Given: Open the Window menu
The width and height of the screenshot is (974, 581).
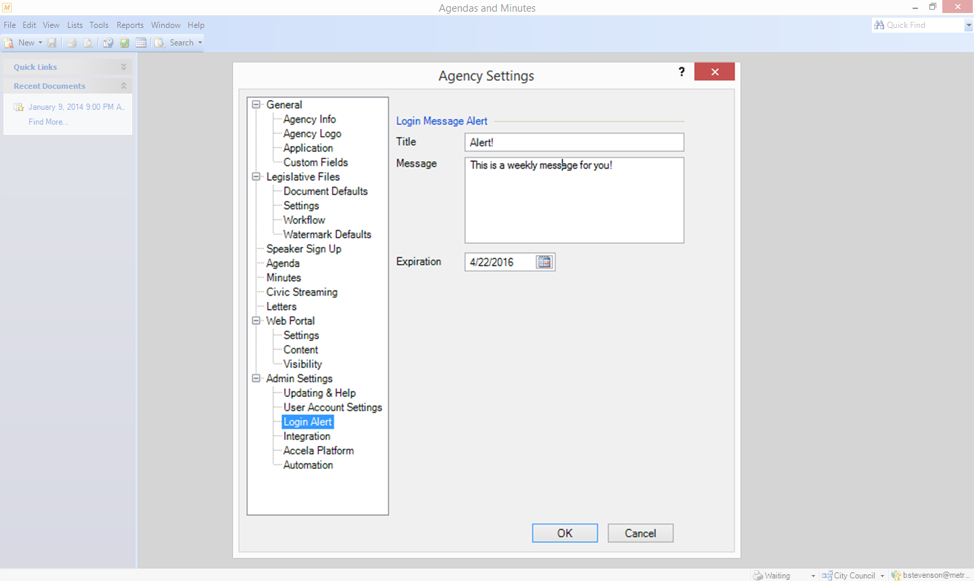Looking at the screenshot, I should coord(165,25).
